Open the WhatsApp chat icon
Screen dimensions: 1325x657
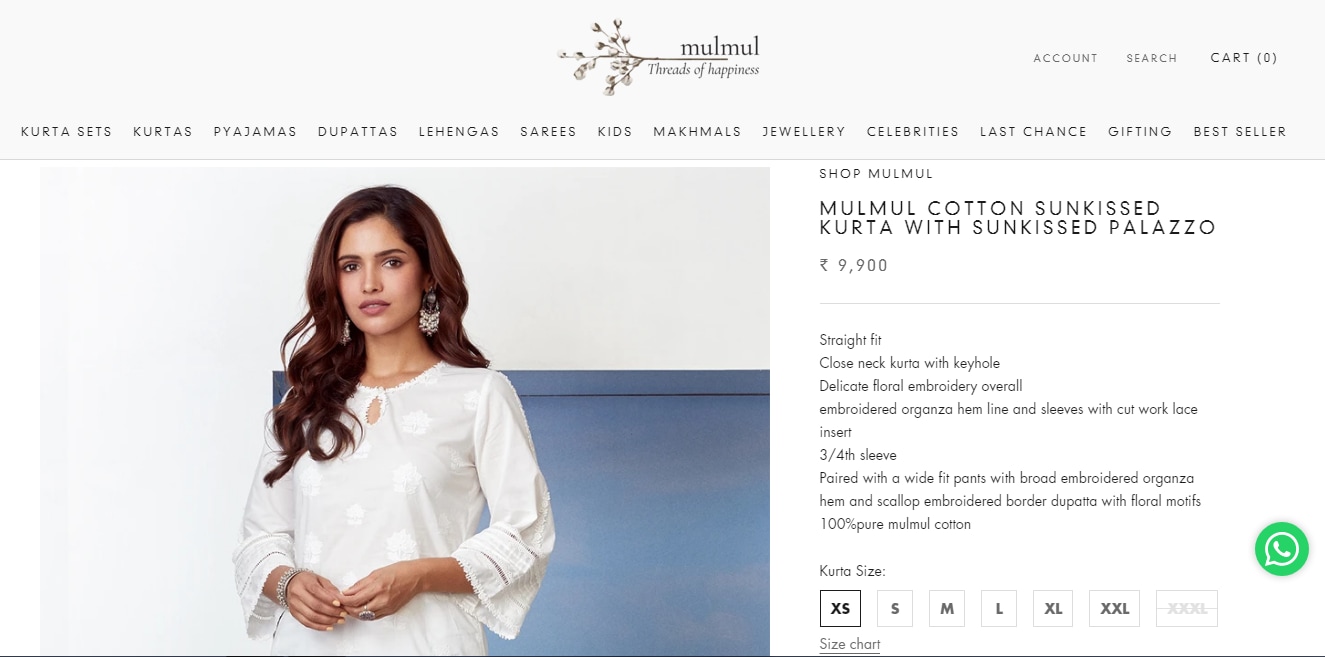pyautogui.click(x=1282, y=549)
